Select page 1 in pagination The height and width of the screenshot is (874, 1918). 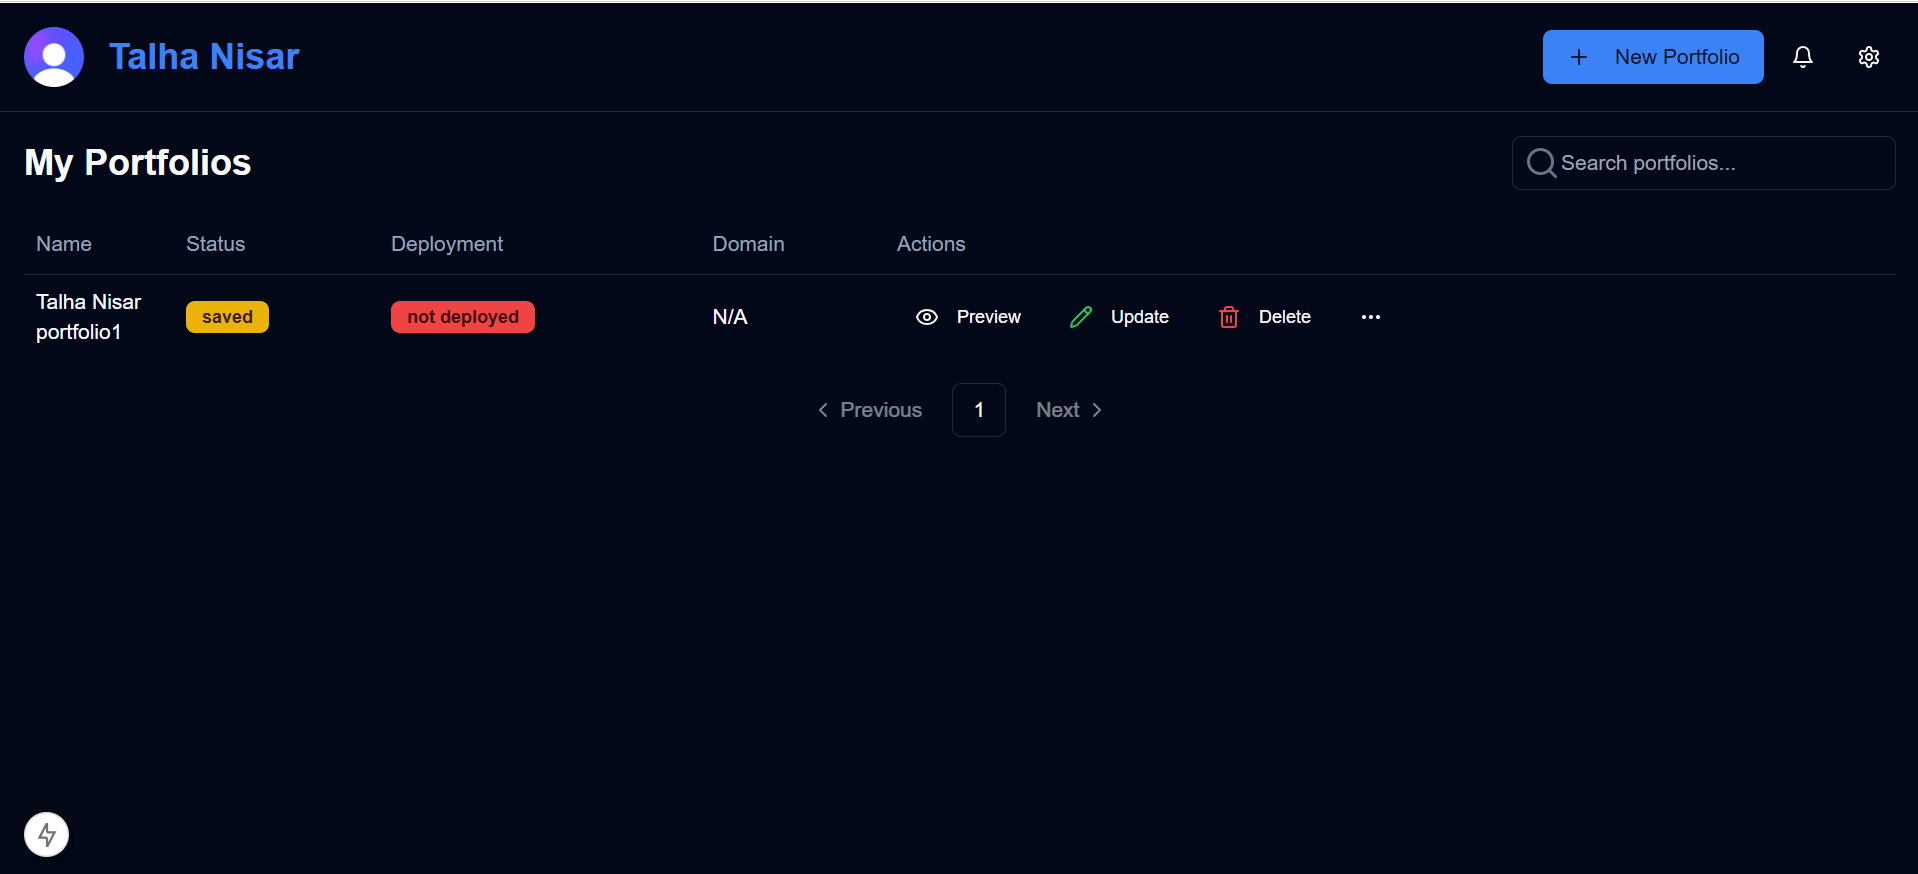(x=979, y=410)
